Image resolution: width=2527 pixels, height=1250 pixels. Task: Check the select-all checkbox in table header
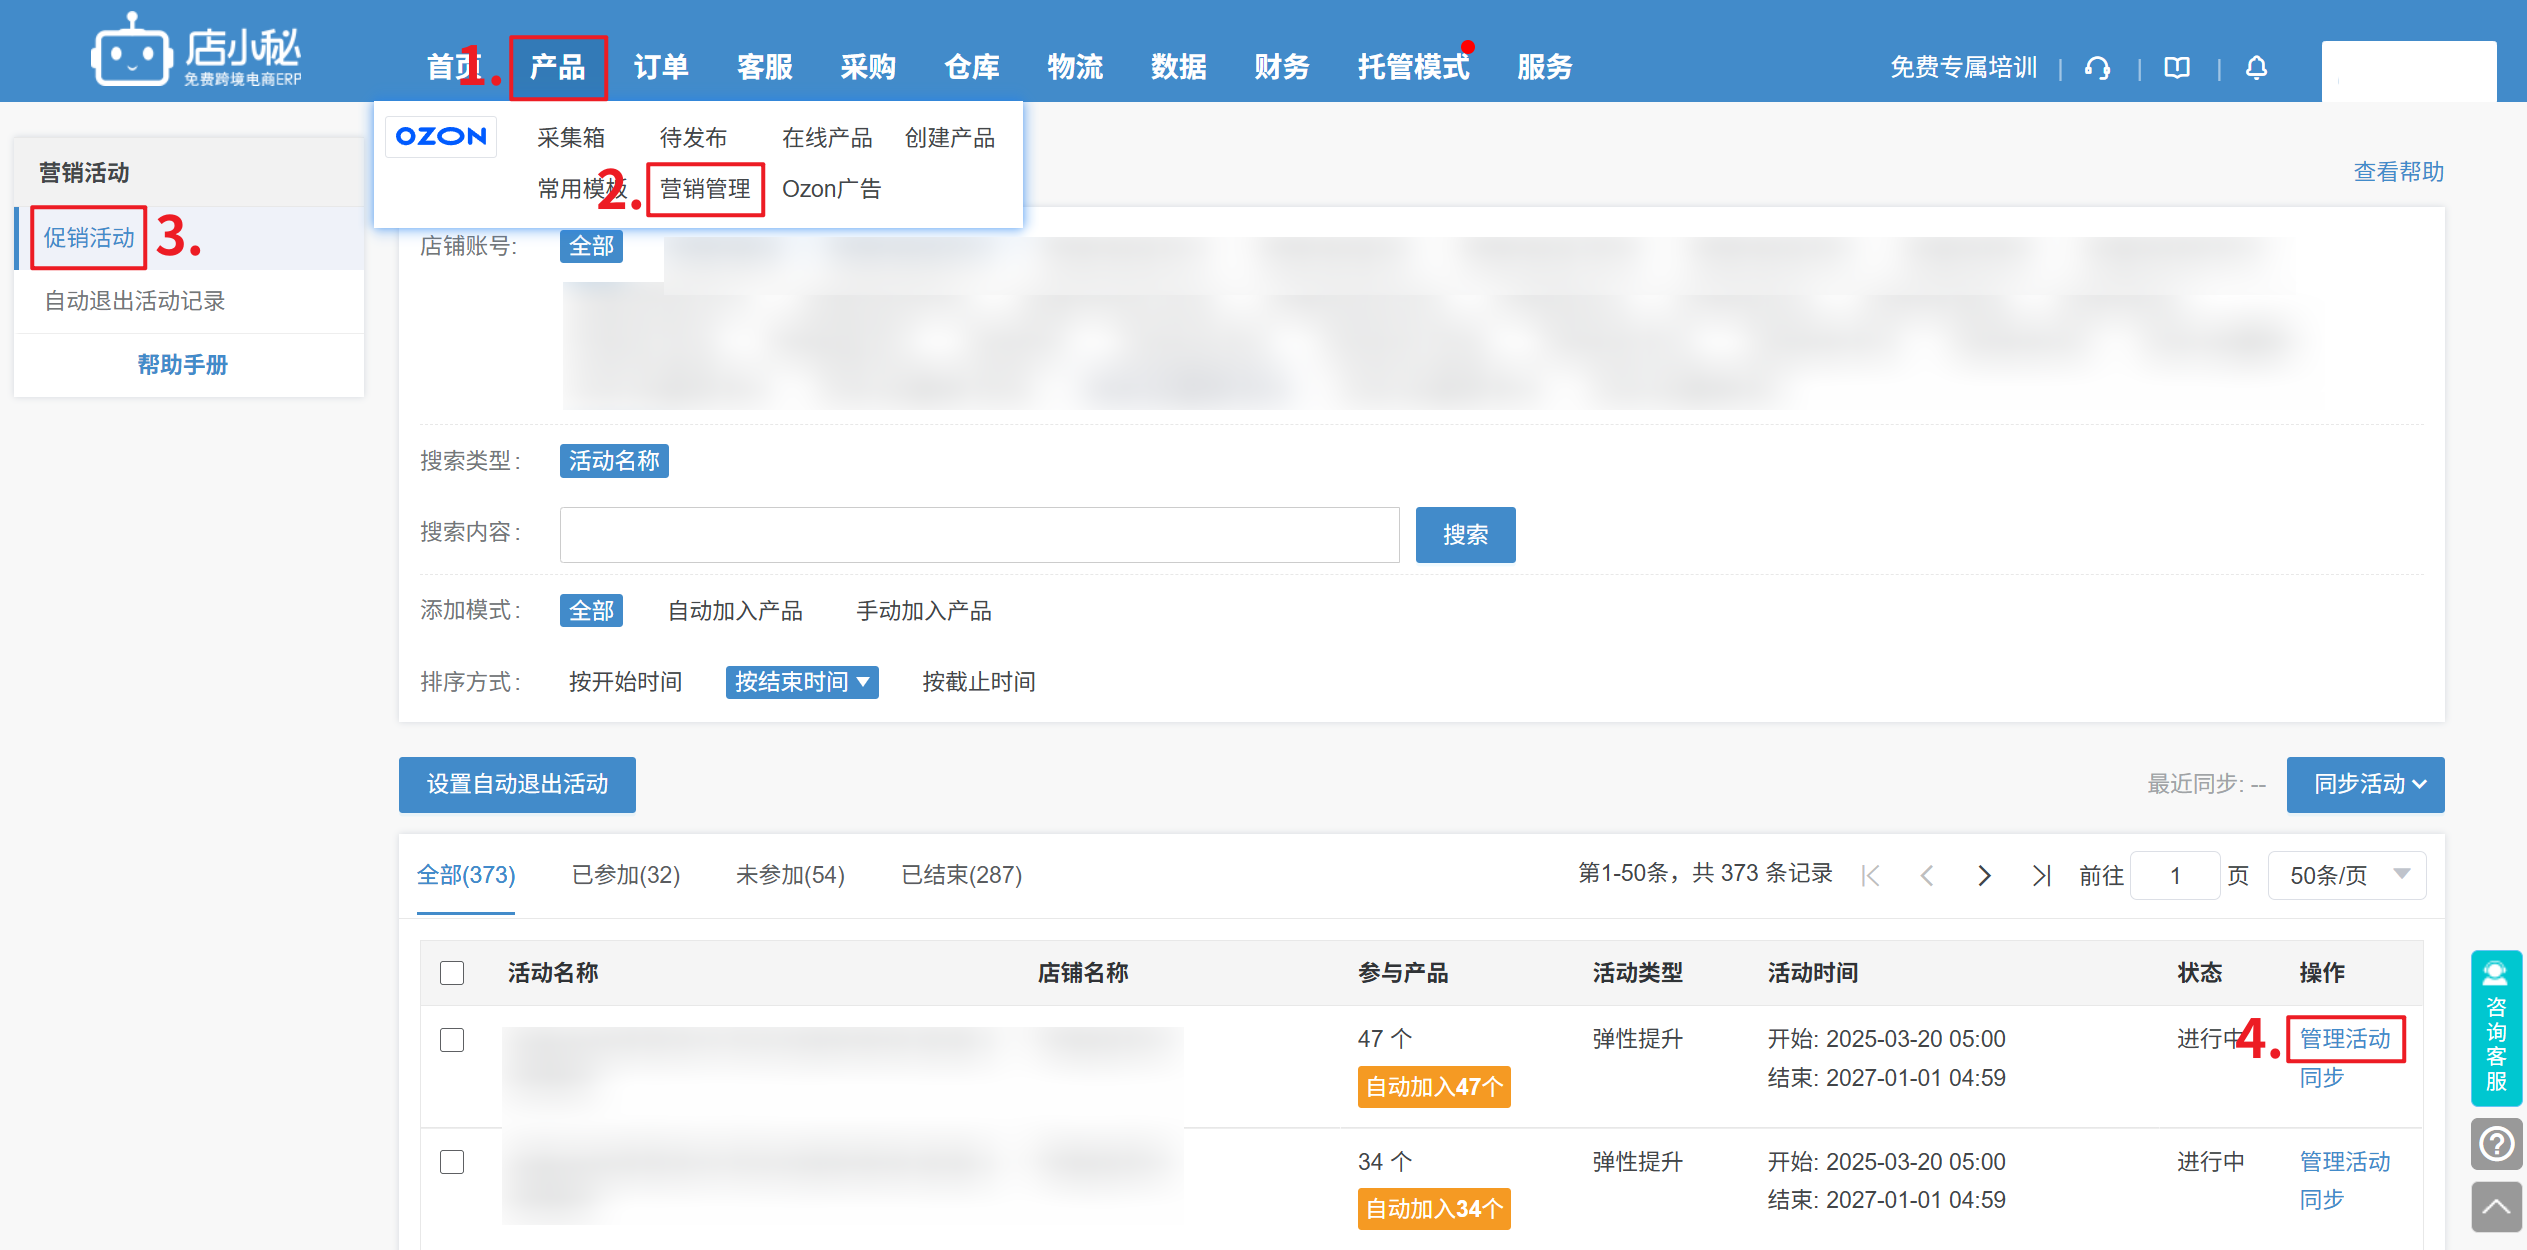click(452, 973)
